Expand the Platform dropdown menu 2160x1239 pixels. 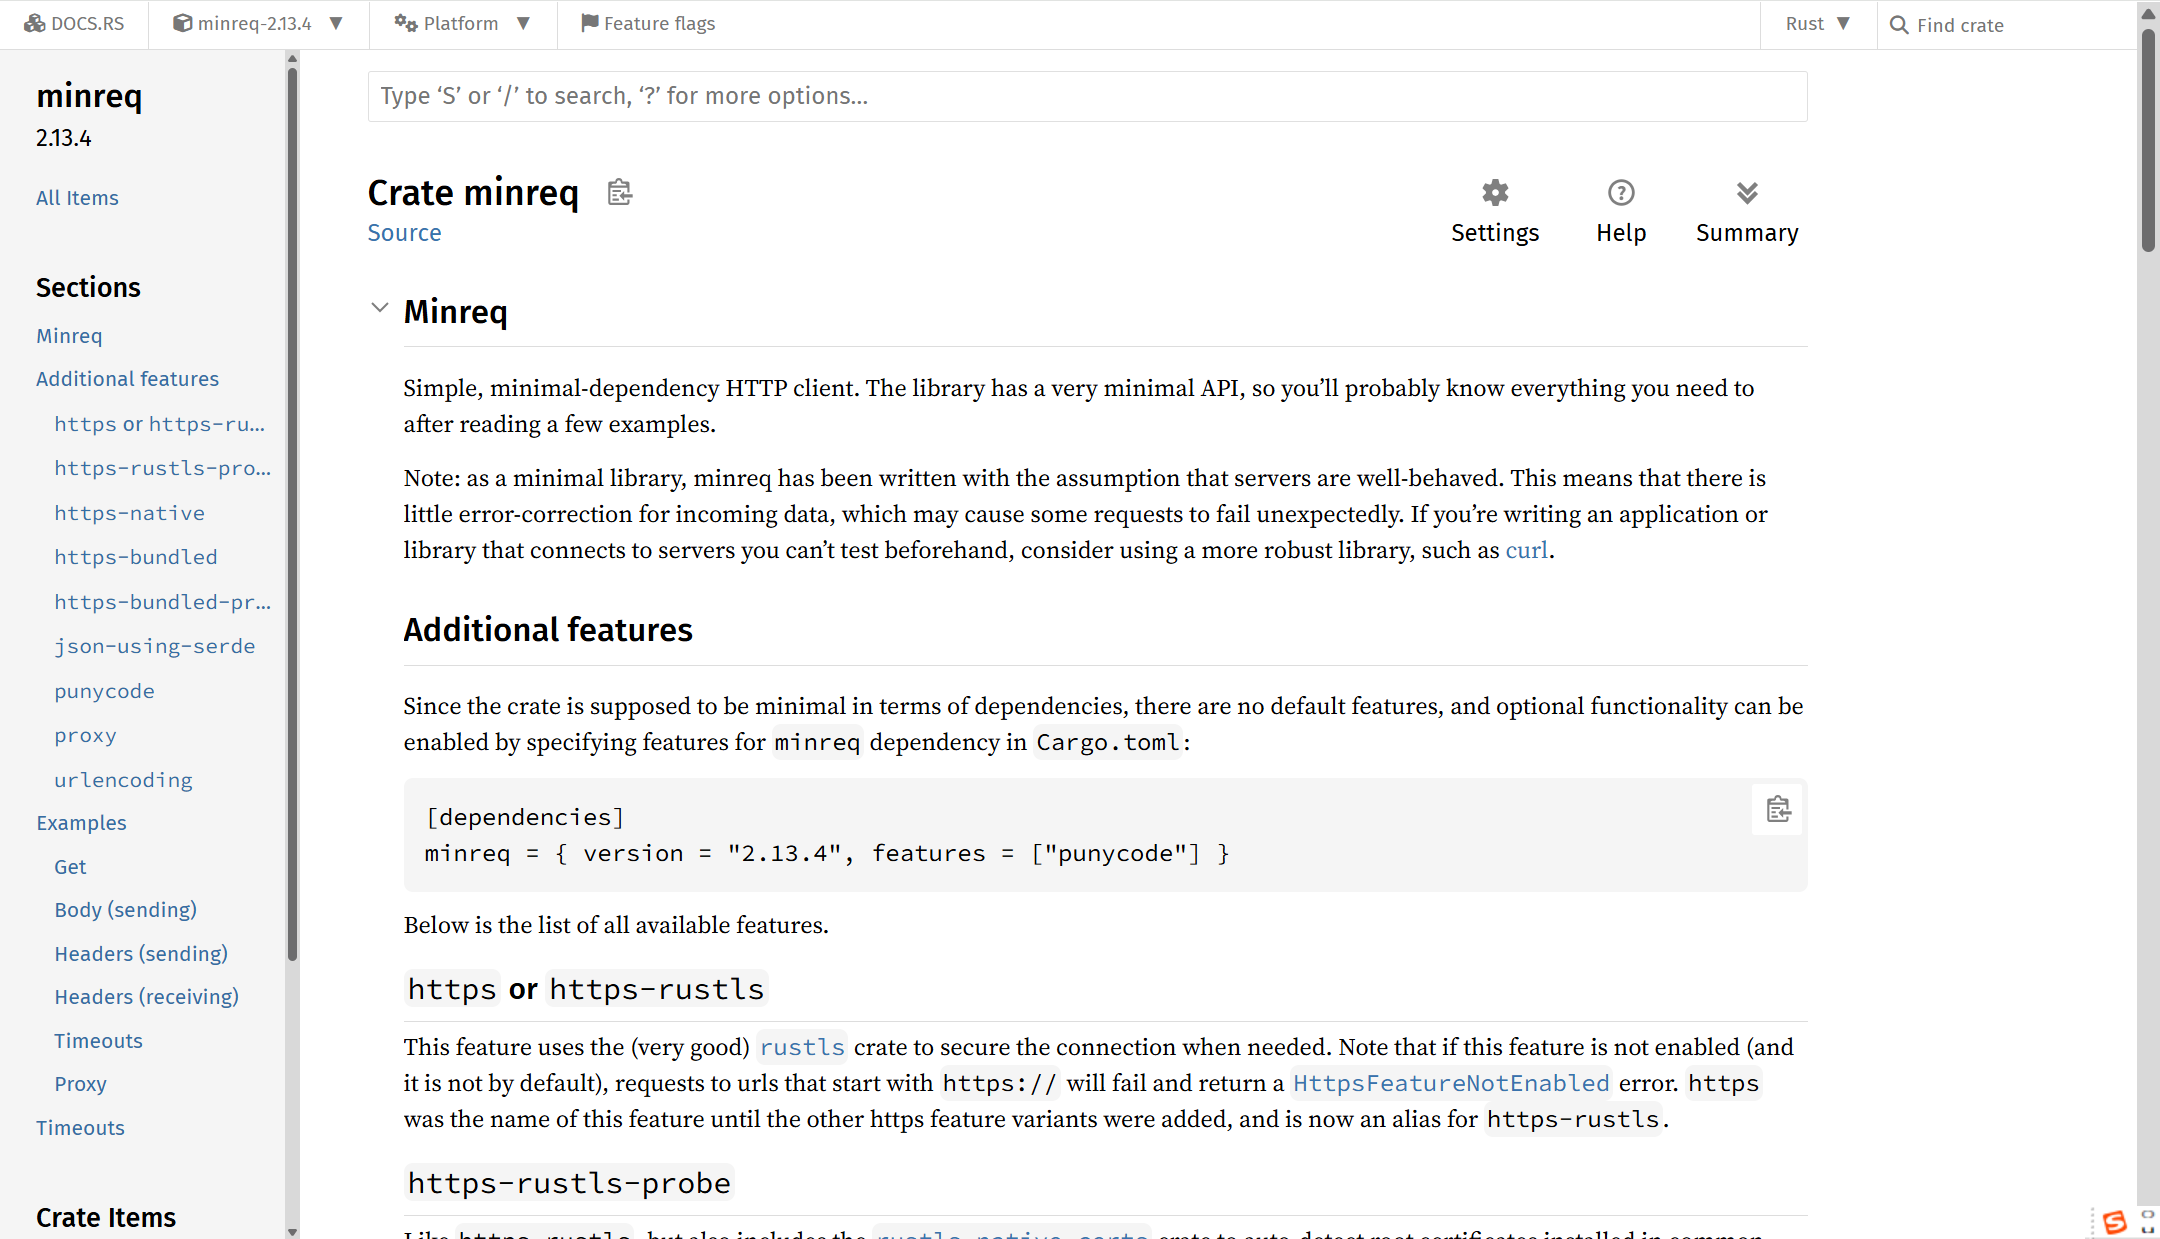click(462, 23)
